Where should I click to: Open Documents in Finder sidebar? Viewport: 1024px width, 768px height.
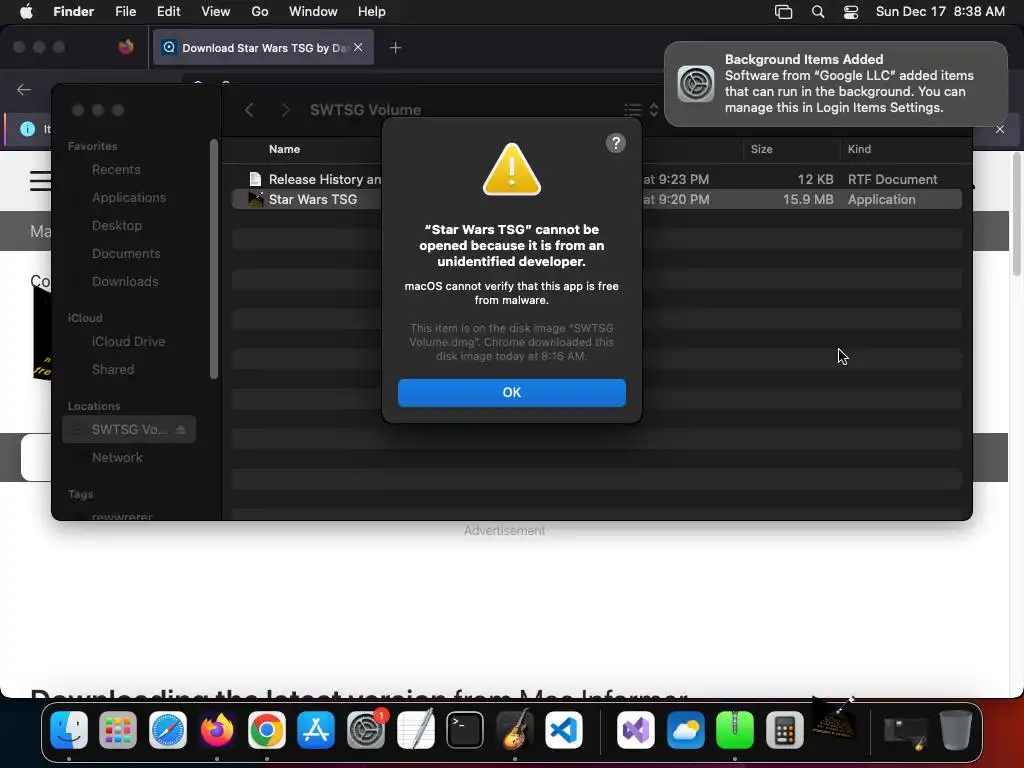(125, 253)
